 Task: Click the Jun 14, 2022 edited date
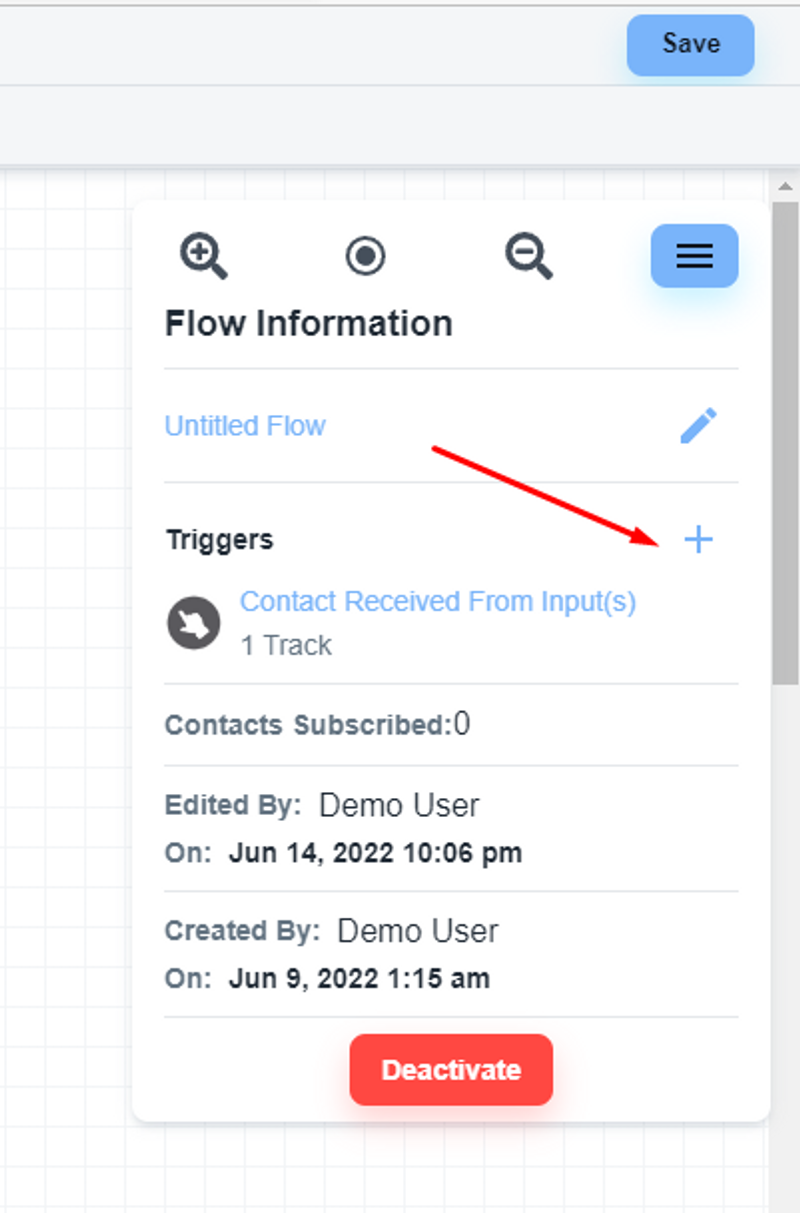click(375, 854)
